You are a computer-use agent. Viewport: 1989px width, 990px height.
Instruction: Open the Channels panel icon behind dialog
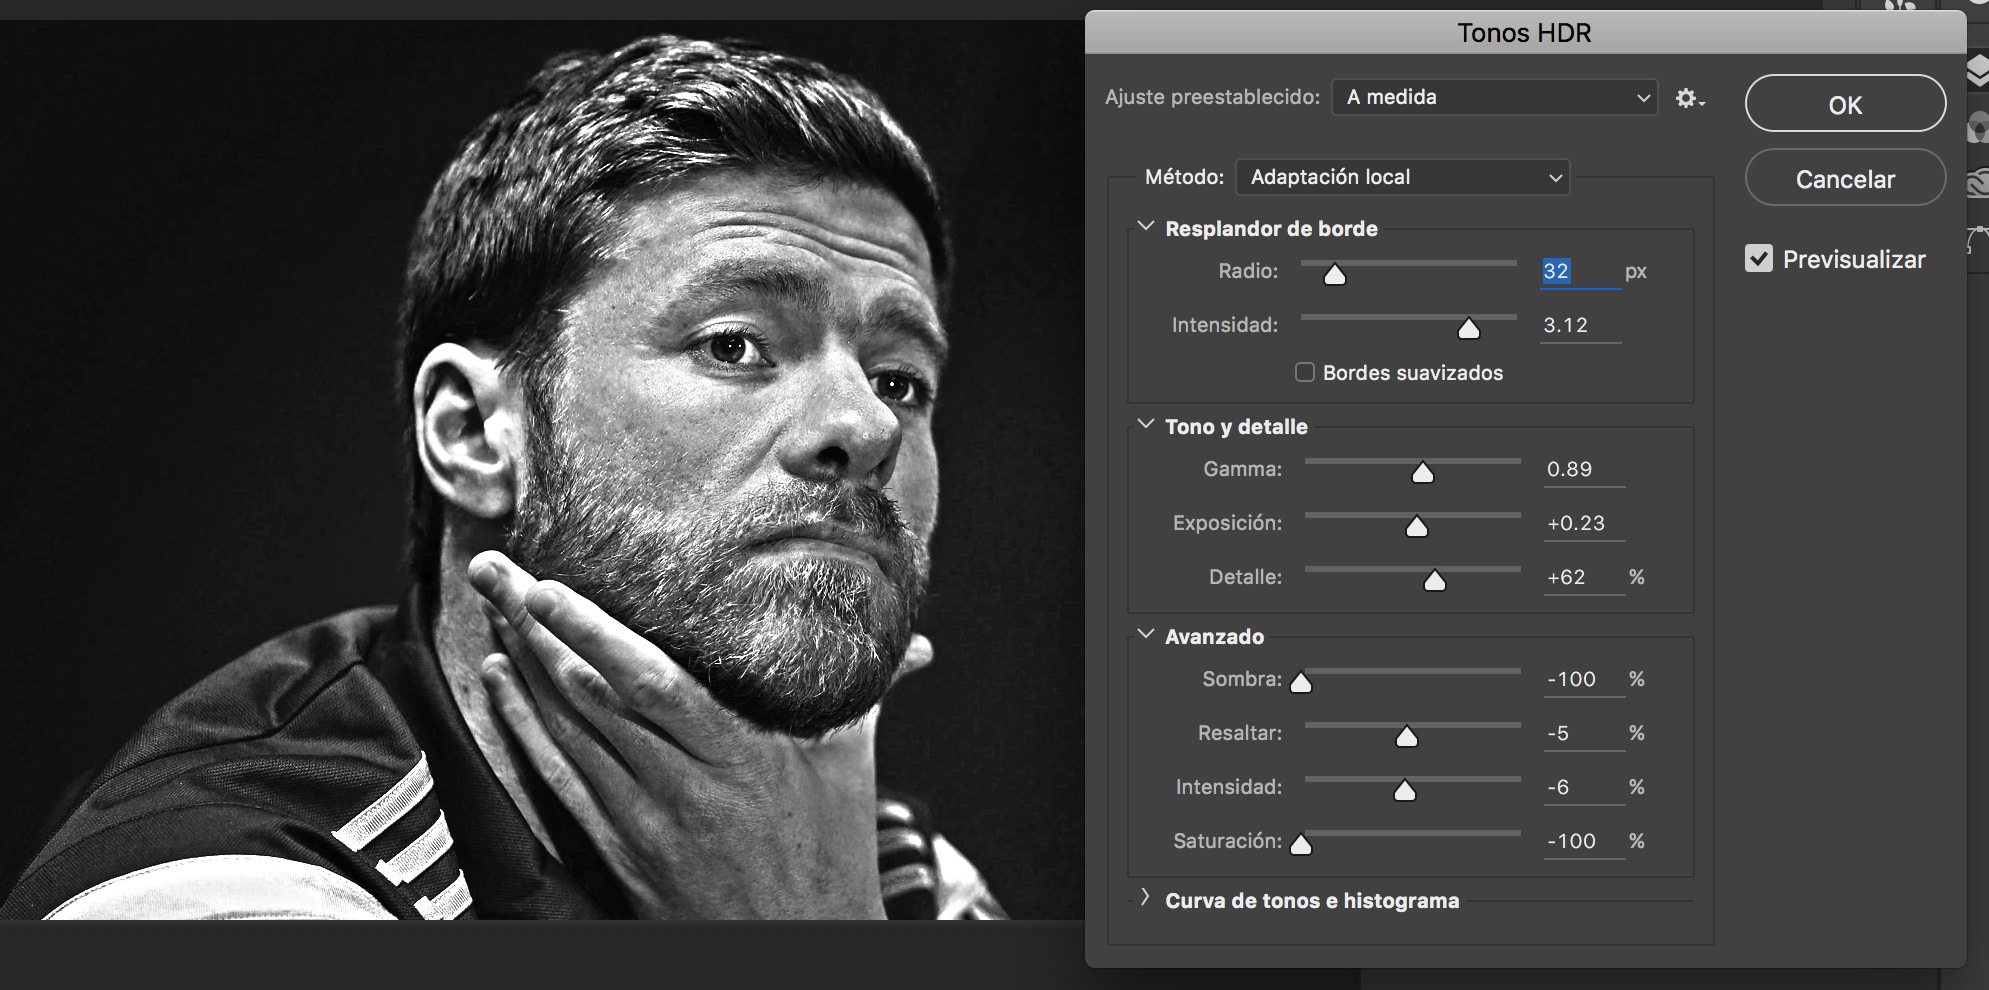coord(1978,128)
